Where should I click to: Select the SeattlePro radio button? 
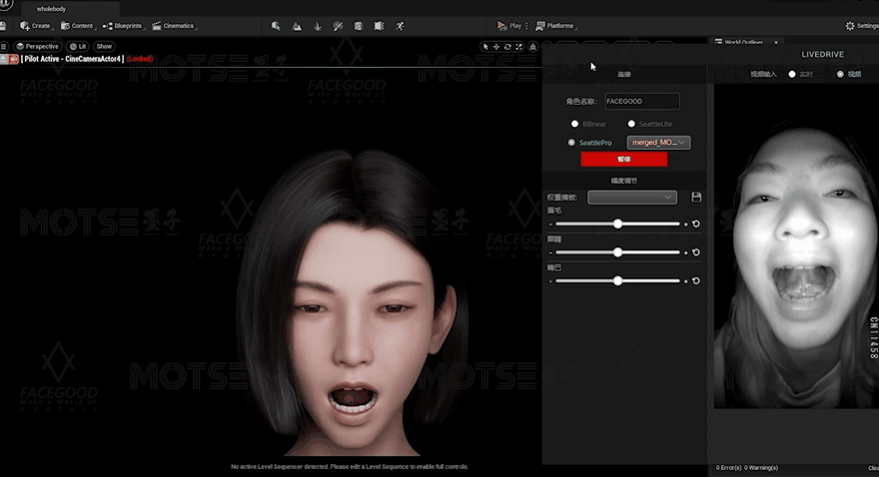click(x=571, y=142)
